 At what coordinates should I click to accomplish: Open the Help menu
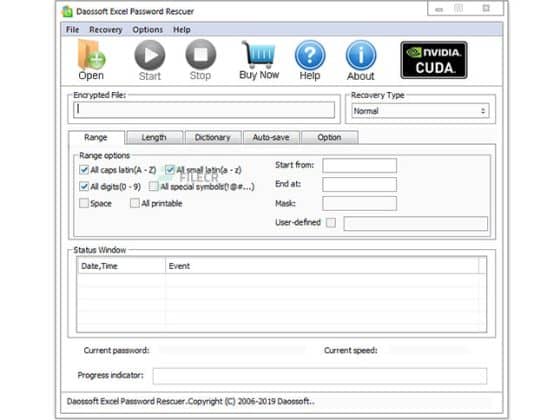point(182,30)
